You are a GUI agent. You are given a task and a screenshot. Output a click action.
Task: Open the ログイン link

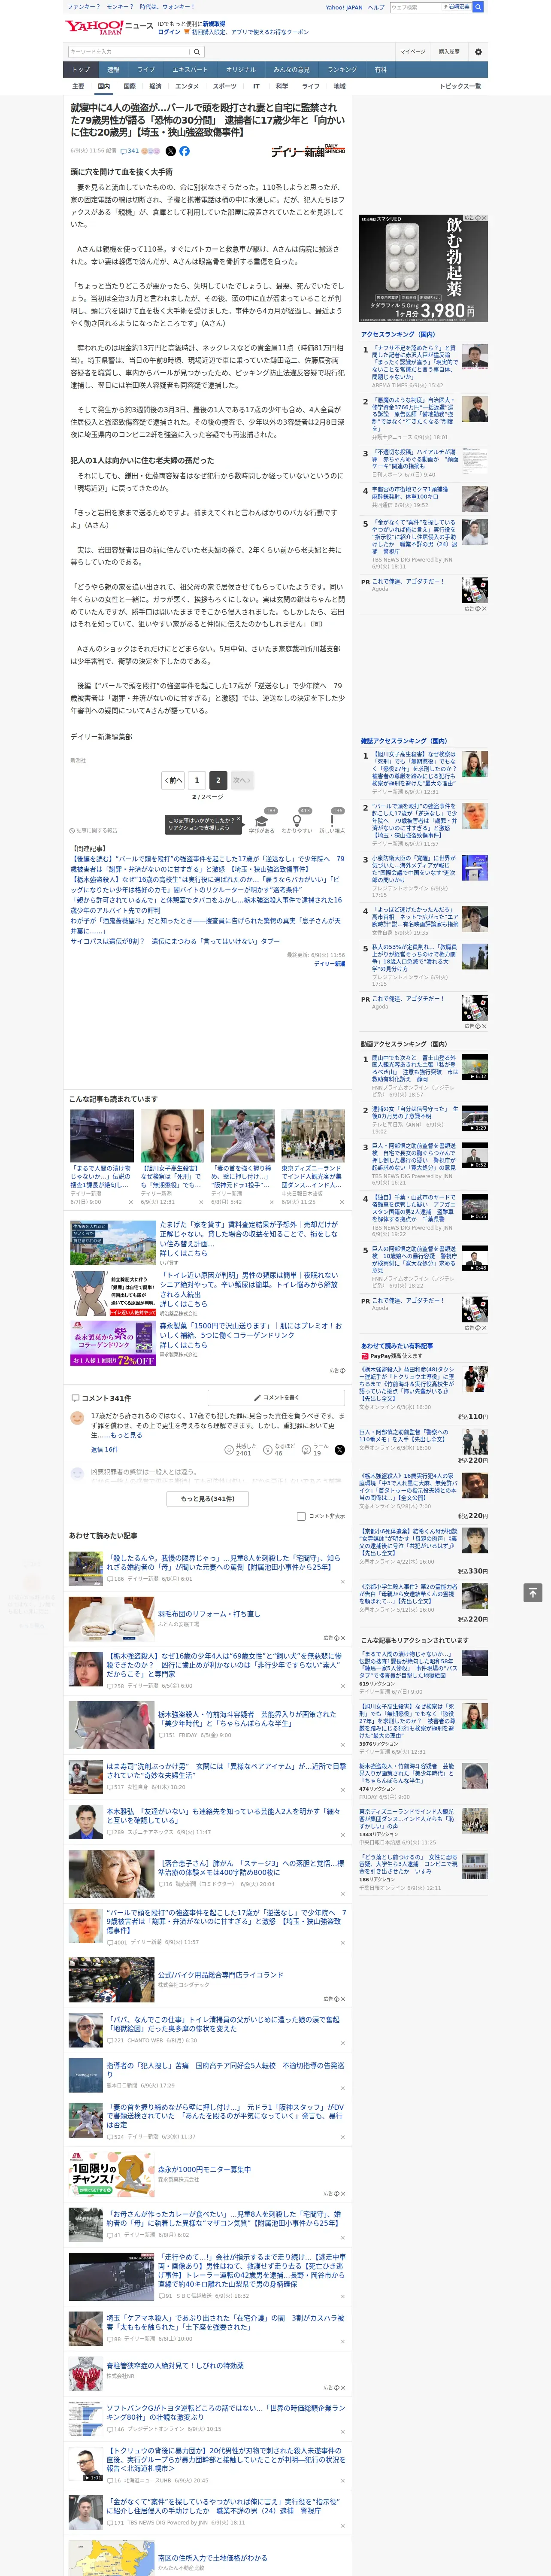pos(169,32)
